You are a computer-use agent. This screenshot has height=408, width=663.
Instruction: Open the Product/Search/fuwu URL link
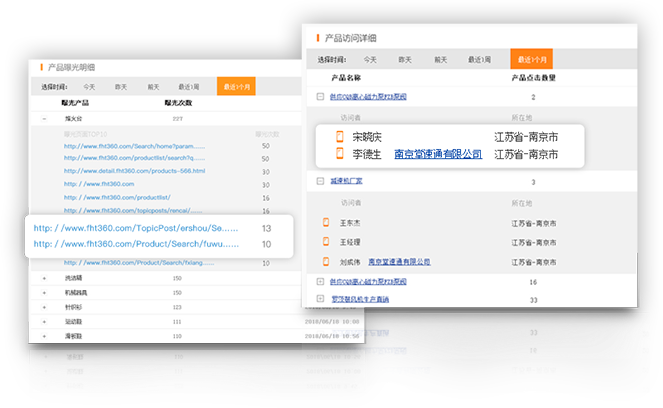(136, 244)
